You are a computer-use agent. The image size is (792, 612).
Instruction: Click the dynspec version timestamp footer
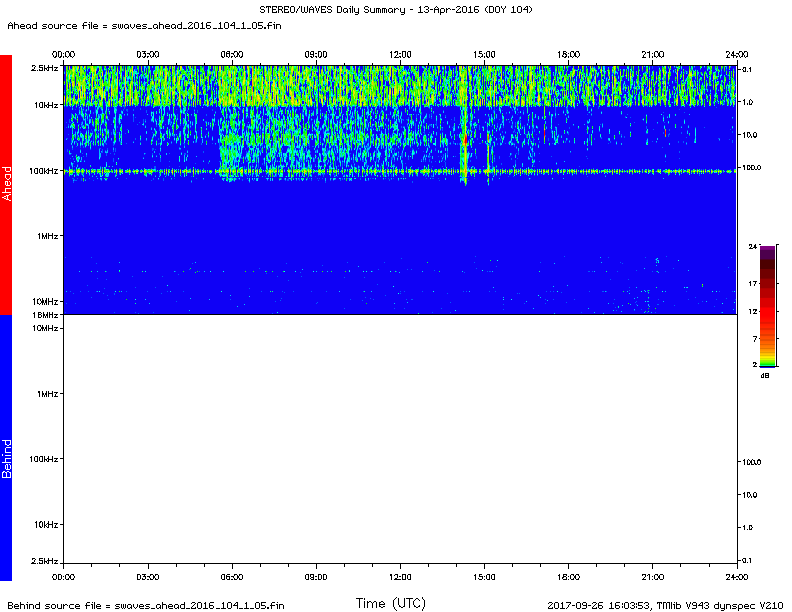665,605
